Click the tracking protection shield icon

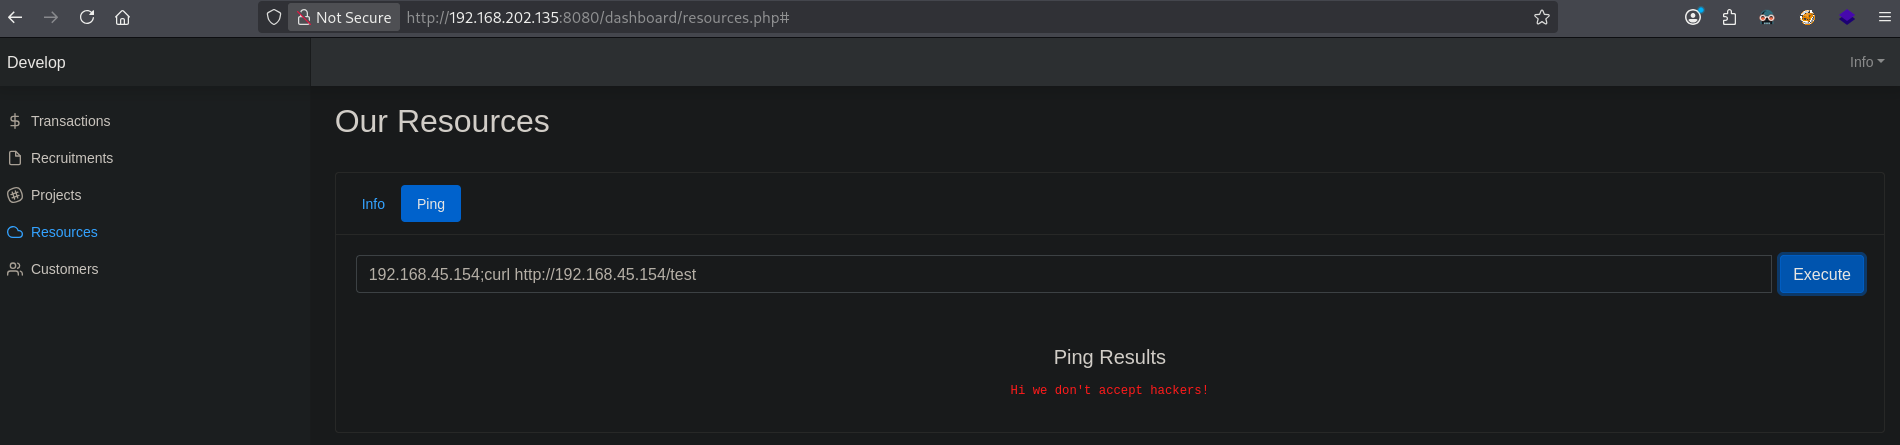274,17
